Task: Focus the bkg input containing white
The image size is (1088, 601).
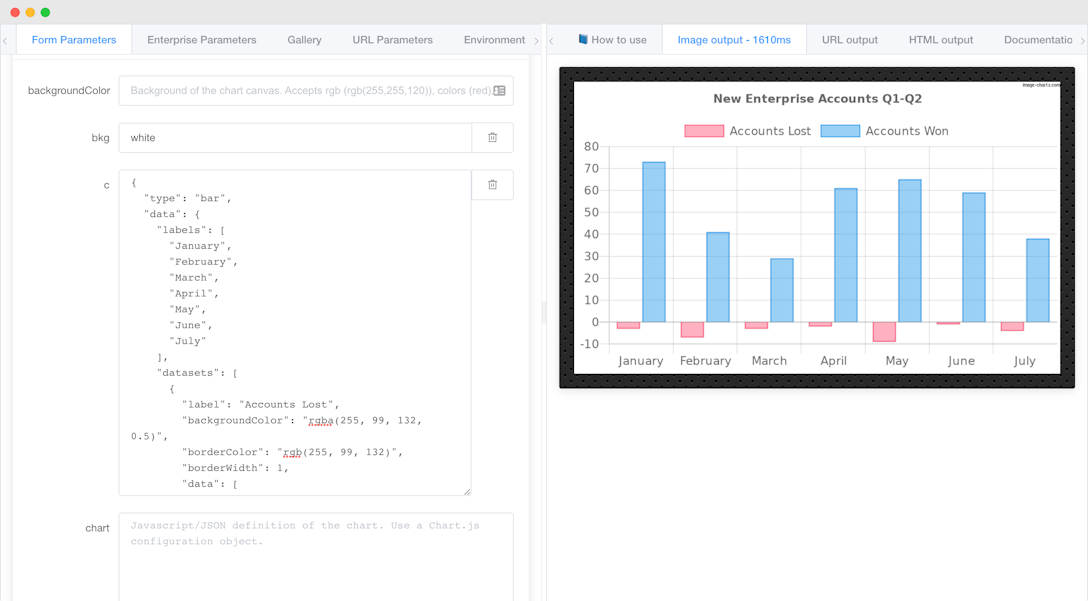Action: click(295, 138)
